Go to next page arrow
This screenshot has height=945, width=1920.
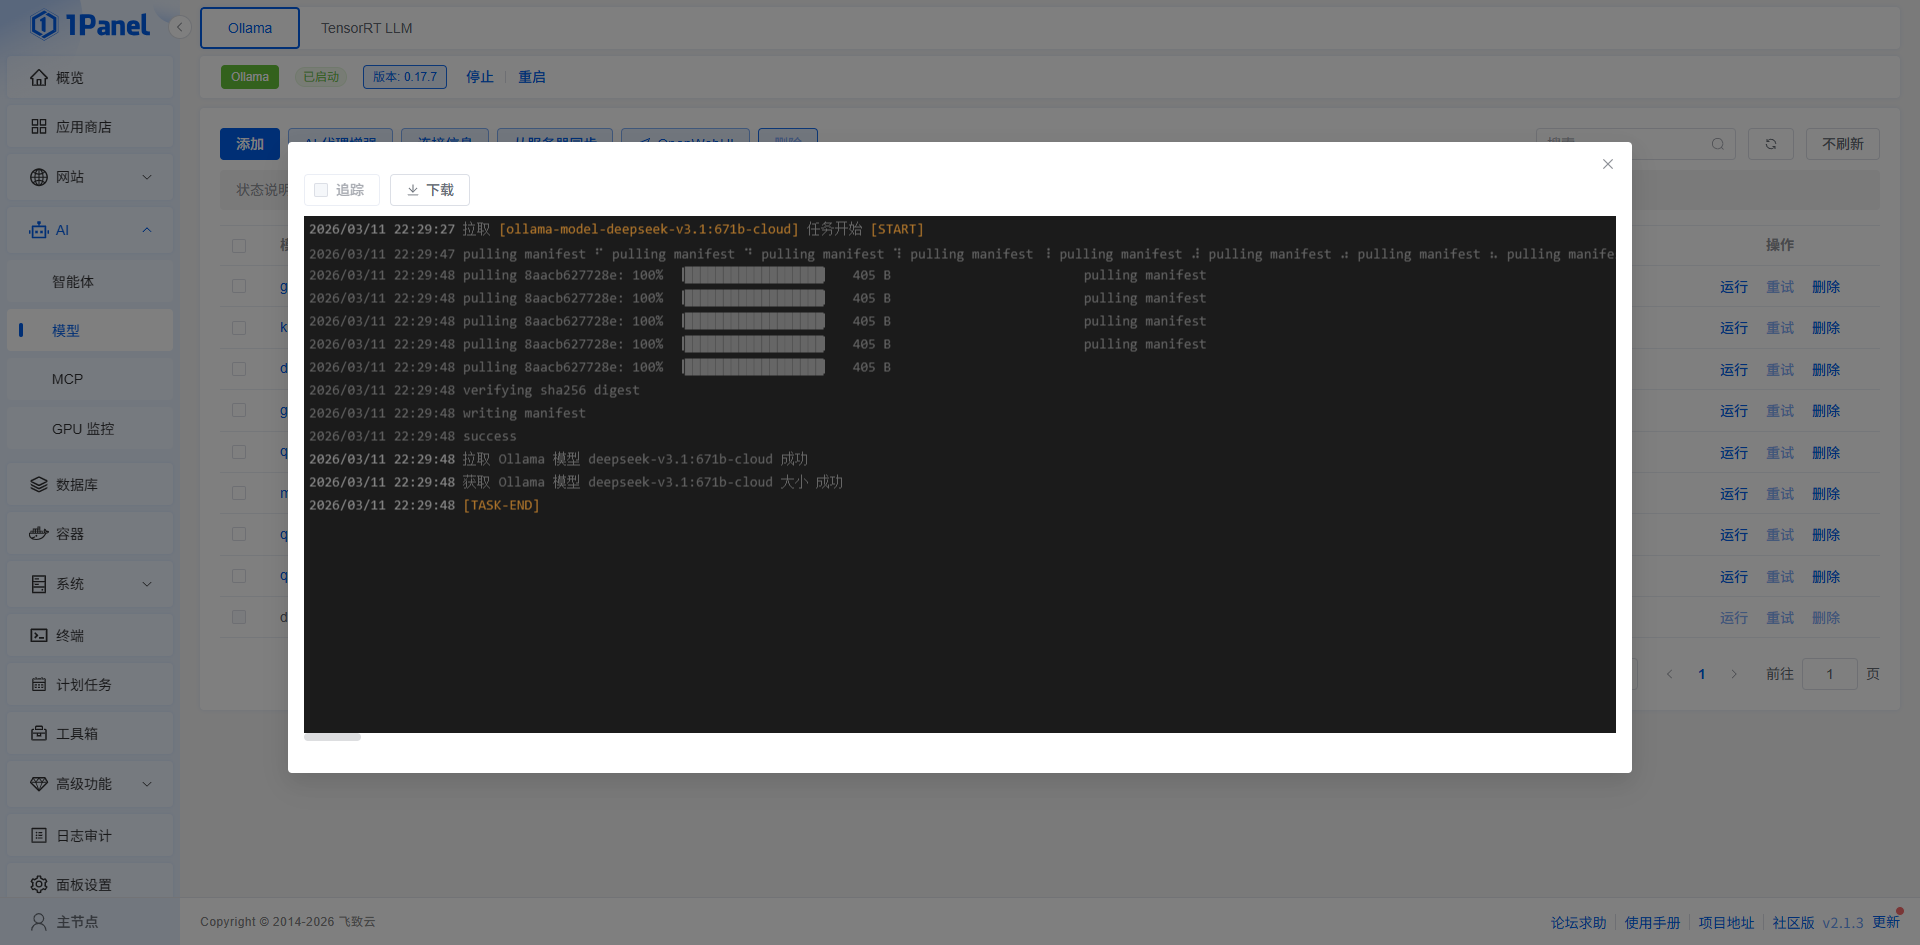1734,674
